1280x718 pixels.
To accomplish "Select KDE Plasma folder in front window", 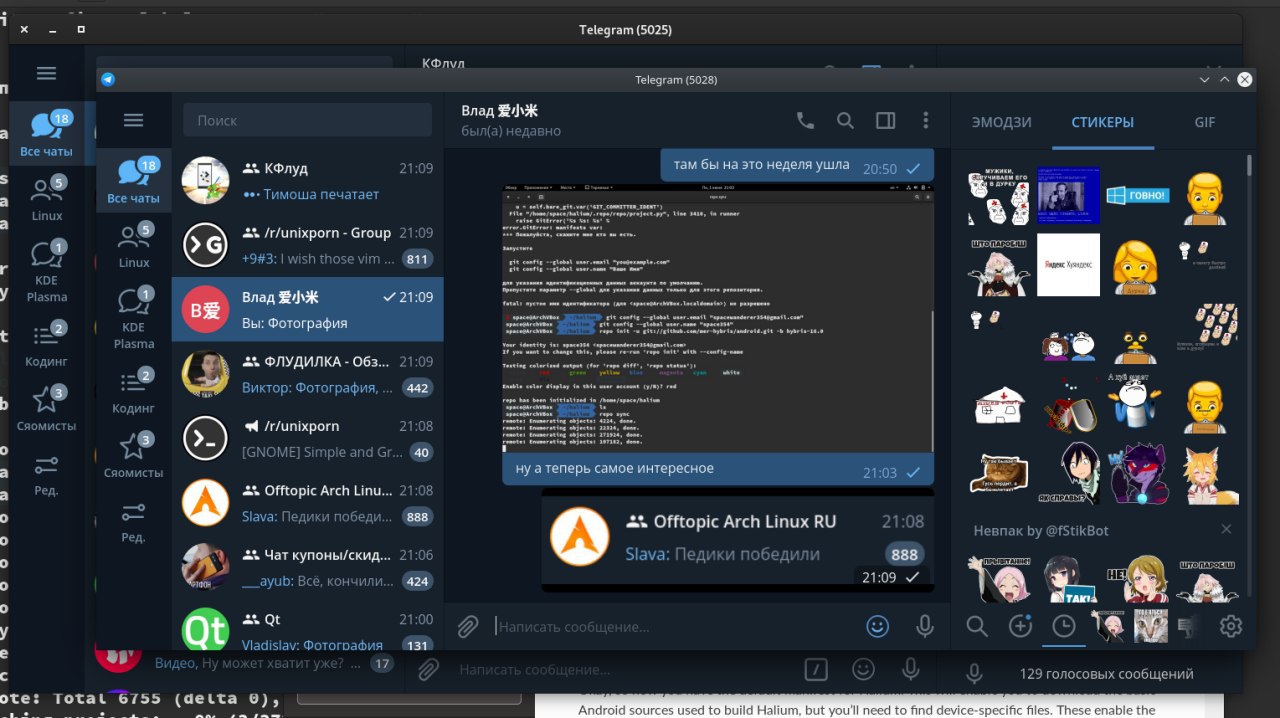I will (133, 318).
